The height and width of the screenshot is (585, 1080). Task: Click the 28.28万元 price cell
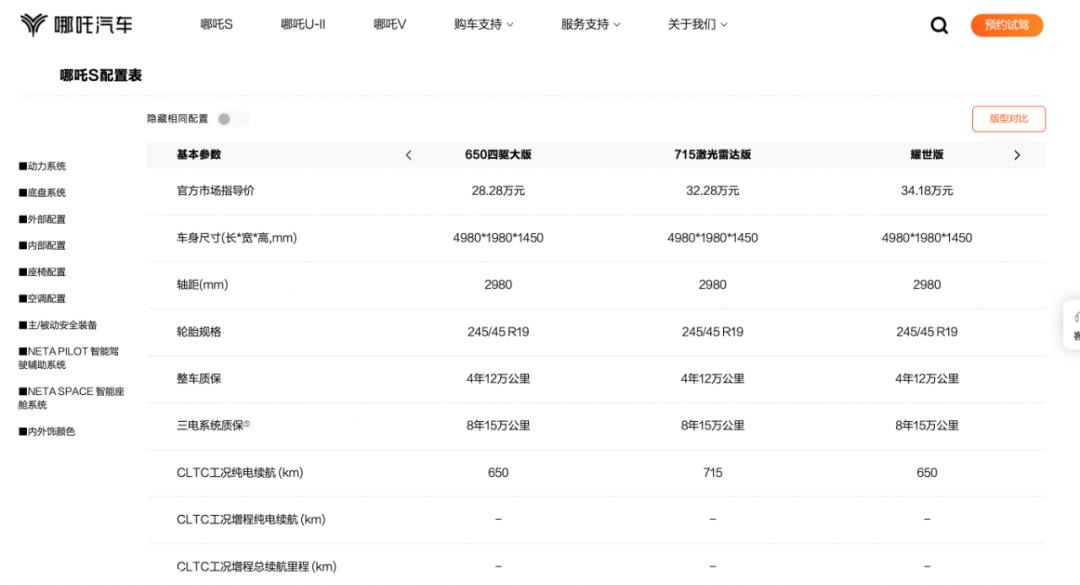pos(498,190)
